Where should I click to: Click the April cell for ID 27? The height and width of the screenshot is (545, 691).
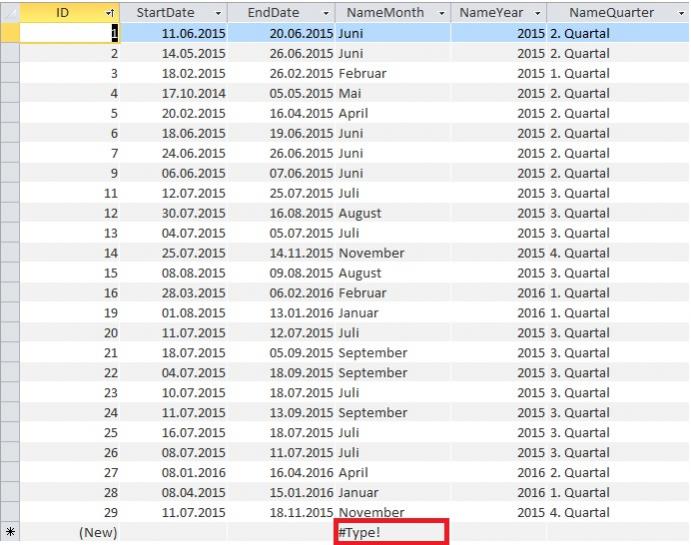[393, 473]
